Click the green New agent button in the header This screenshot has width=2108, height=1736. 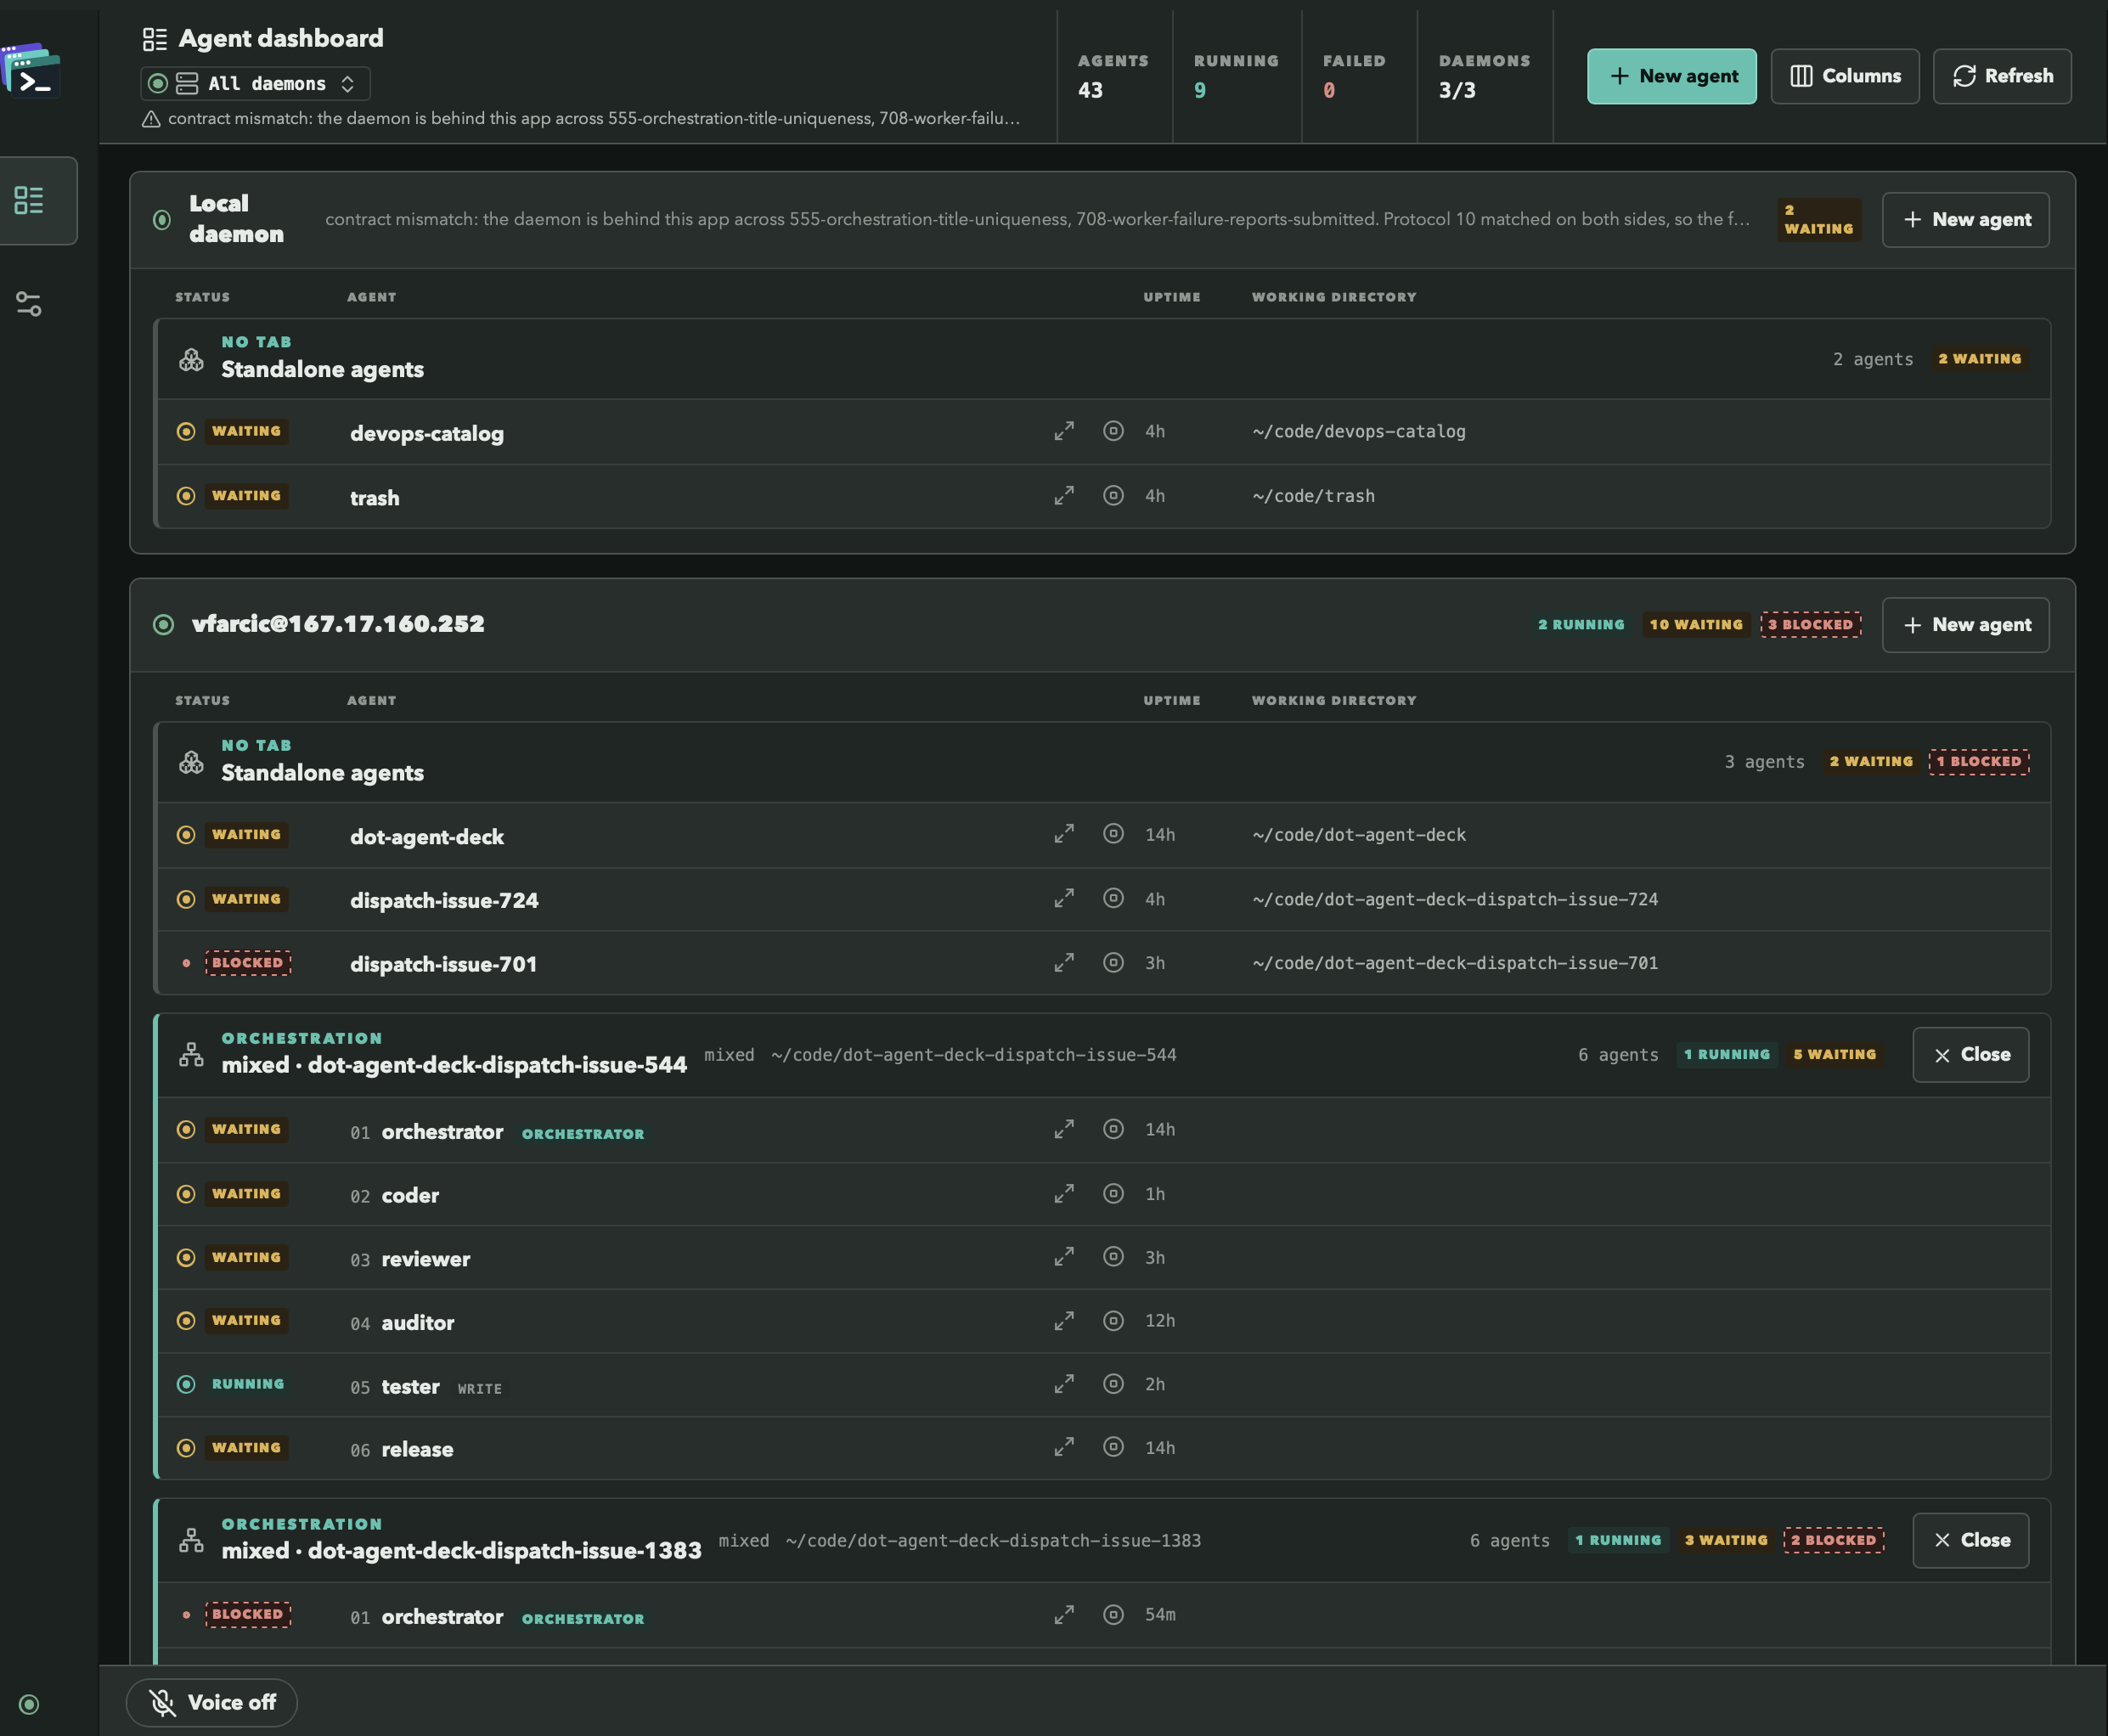tap(1672, 76)
